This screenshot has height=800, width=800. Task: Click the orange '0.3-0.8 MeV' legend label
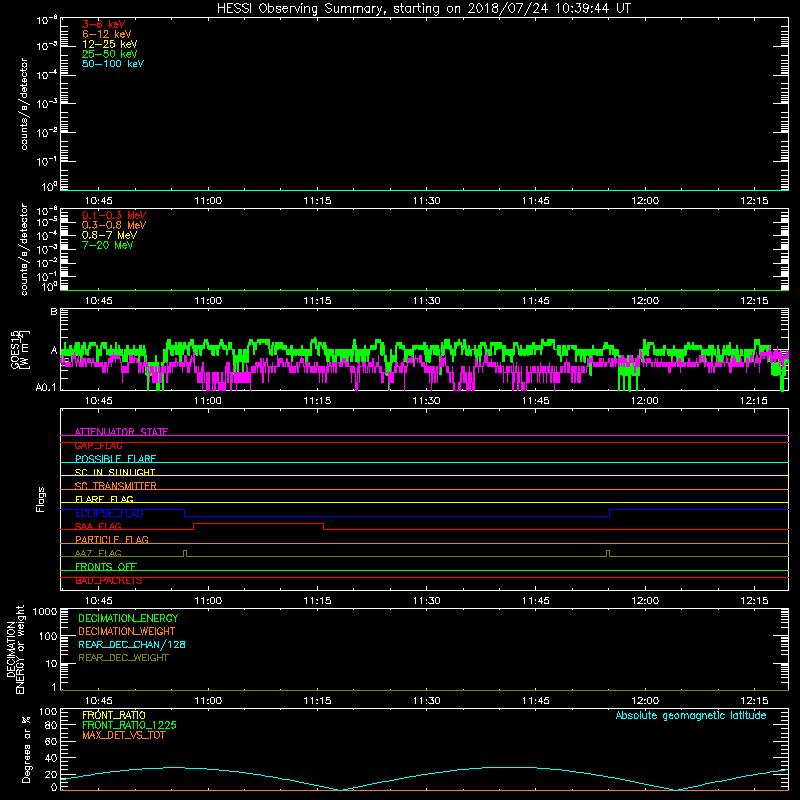114,225
